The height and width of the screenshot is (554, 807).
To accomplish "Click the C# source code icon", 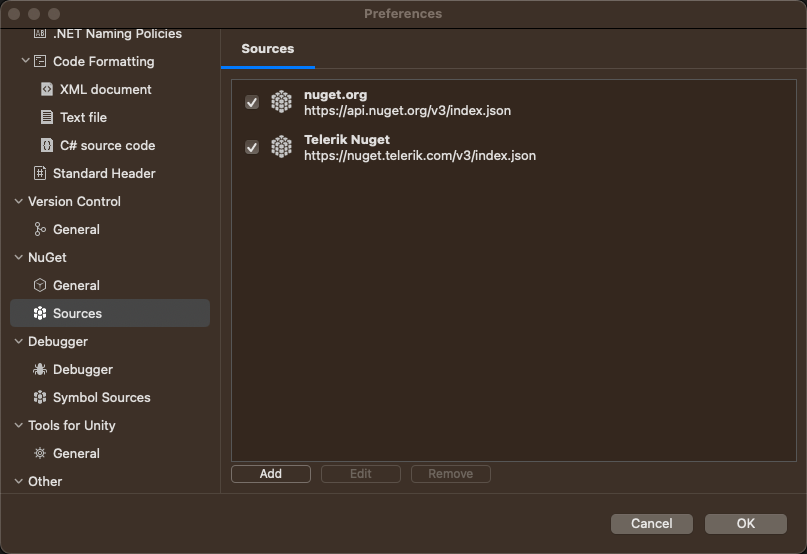I will click(x=47, y=145).
